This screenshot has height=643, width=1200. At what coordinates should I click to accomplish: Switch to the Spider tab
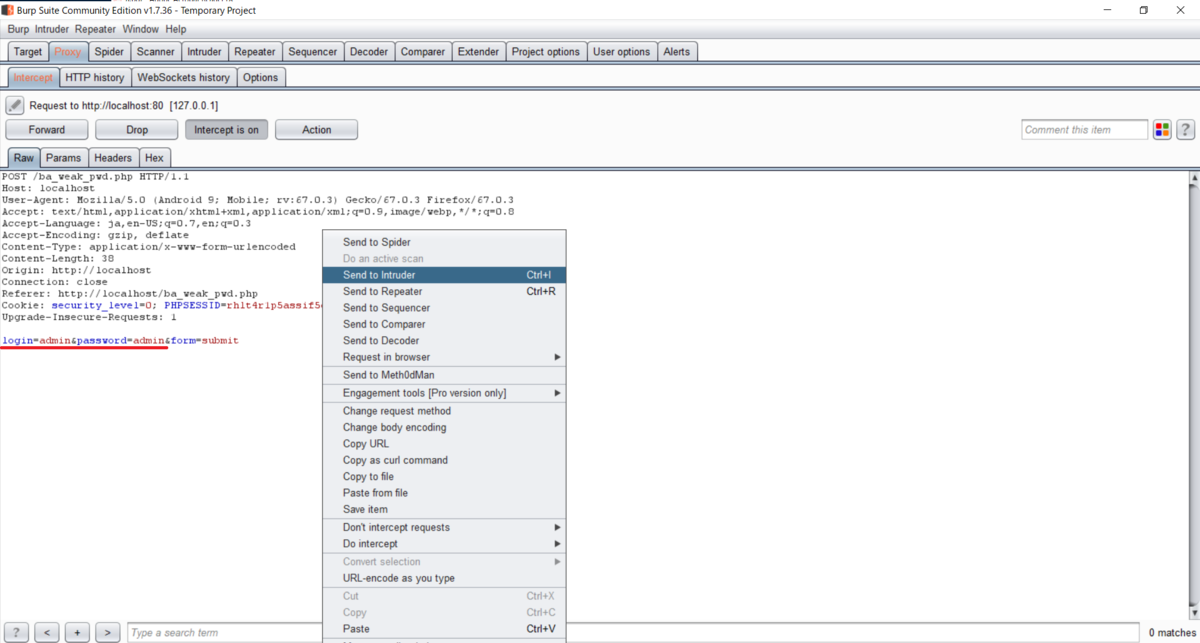tap(109, 52)
